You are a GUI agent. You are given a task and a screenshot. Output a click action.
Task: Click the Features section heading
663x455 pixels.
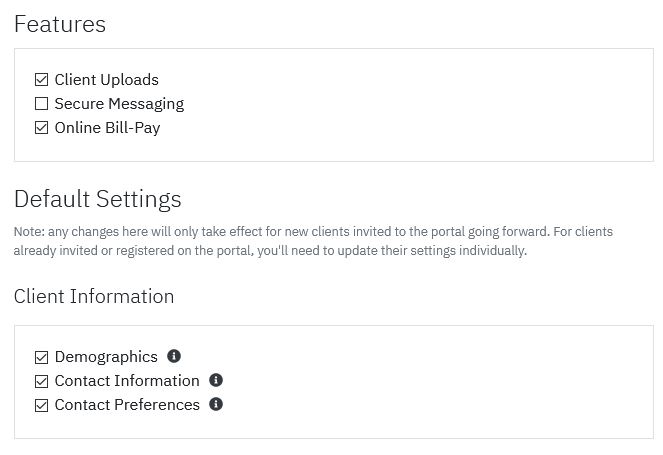tap(60, 24)
